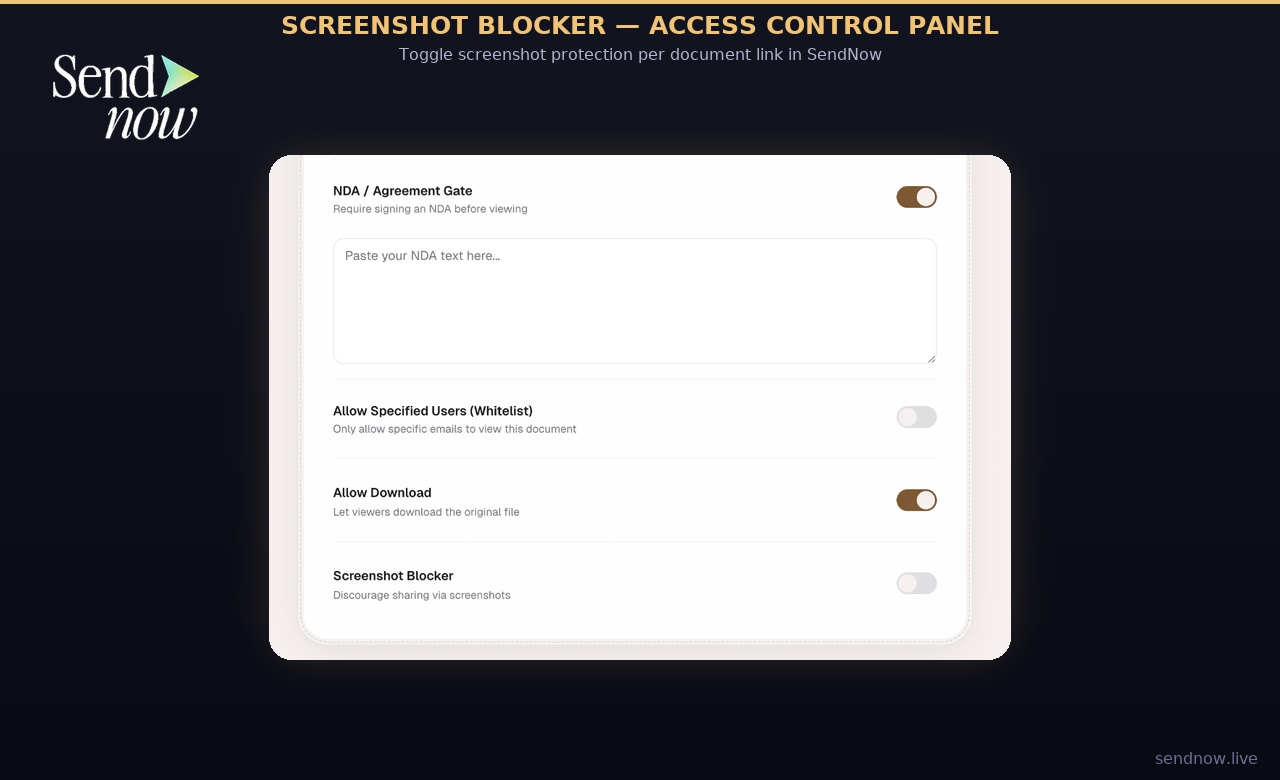Viewport: 1280px width, 780px height.
Task: Click the 'Require signing an NDA before viewing' text
Action: click(430, 209)
